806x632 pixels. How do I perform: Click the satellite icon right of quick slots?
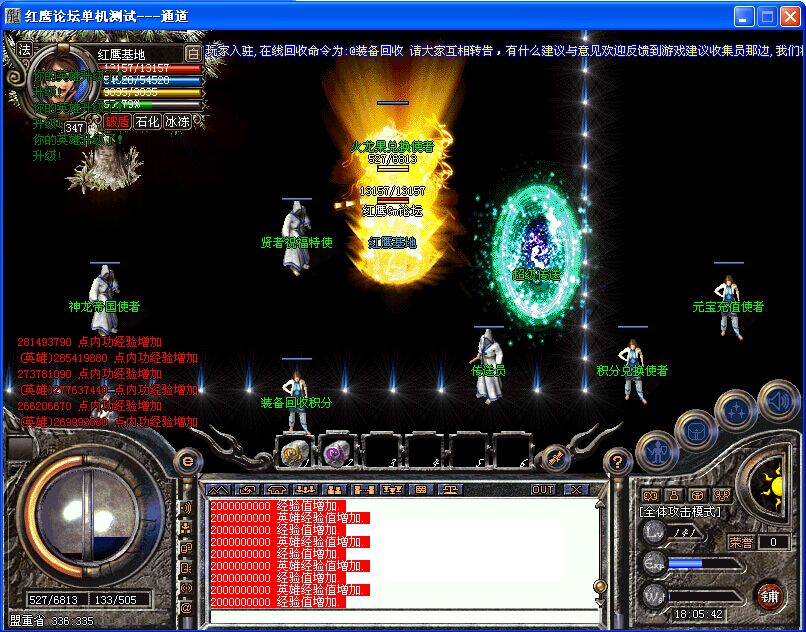553,458
